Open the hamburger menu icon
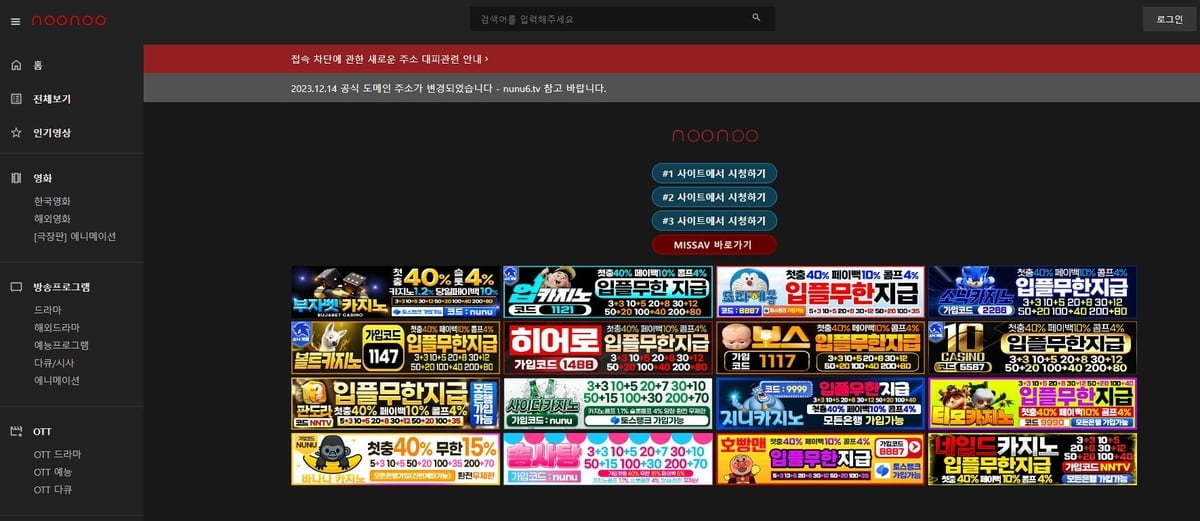The image size is (1200, 521). [15, 20]
